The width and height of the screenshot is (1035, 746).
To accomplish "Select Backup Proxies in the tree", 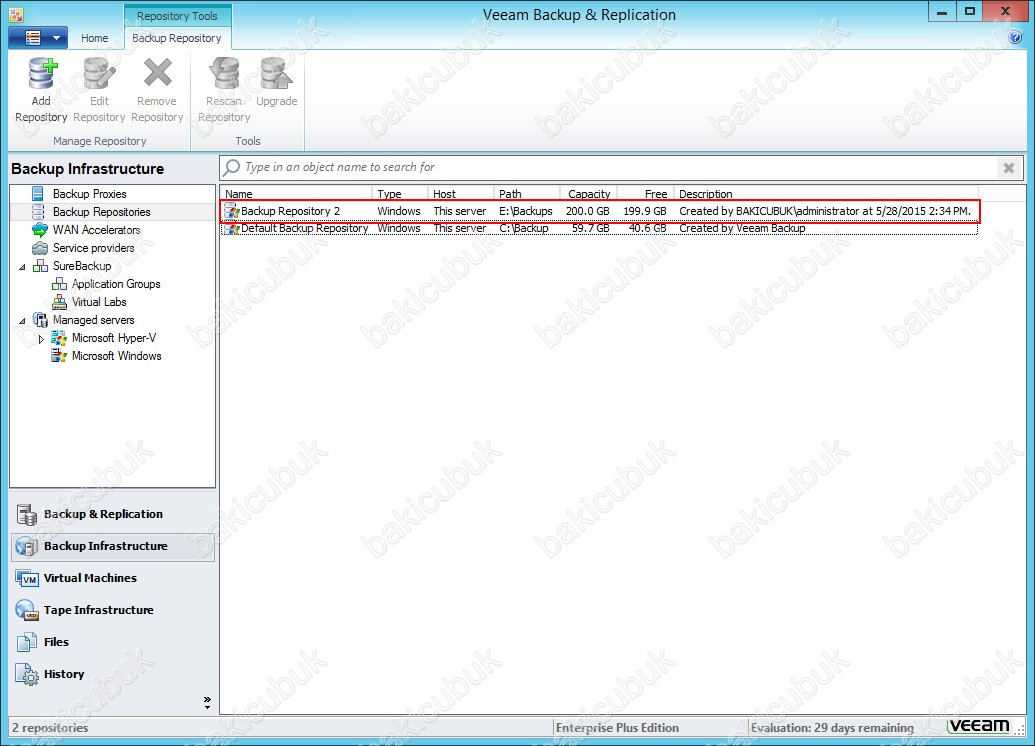I will coord(90,193).
